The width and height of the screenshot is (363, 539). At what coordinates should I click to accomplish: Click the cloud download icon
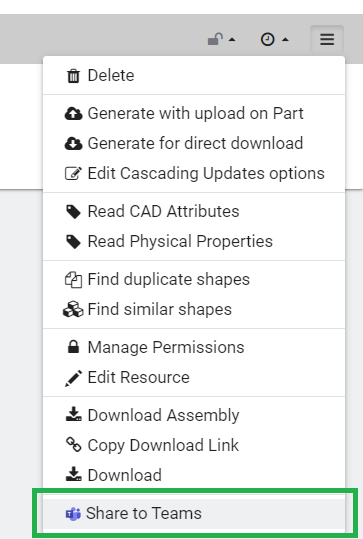pyautogui.click(x=73, y=143)
